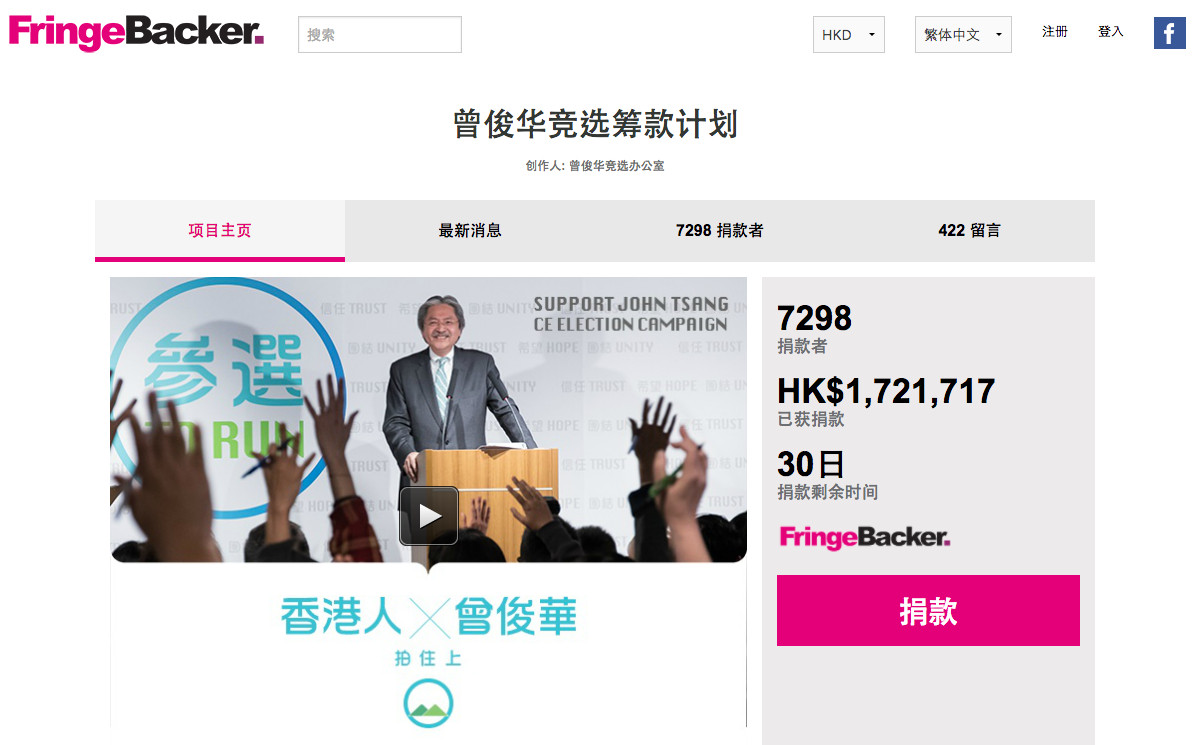
Task: Click the 曾俊华竞选办公室 creator link
Action: pyautogui.click(x=617, y=166)
